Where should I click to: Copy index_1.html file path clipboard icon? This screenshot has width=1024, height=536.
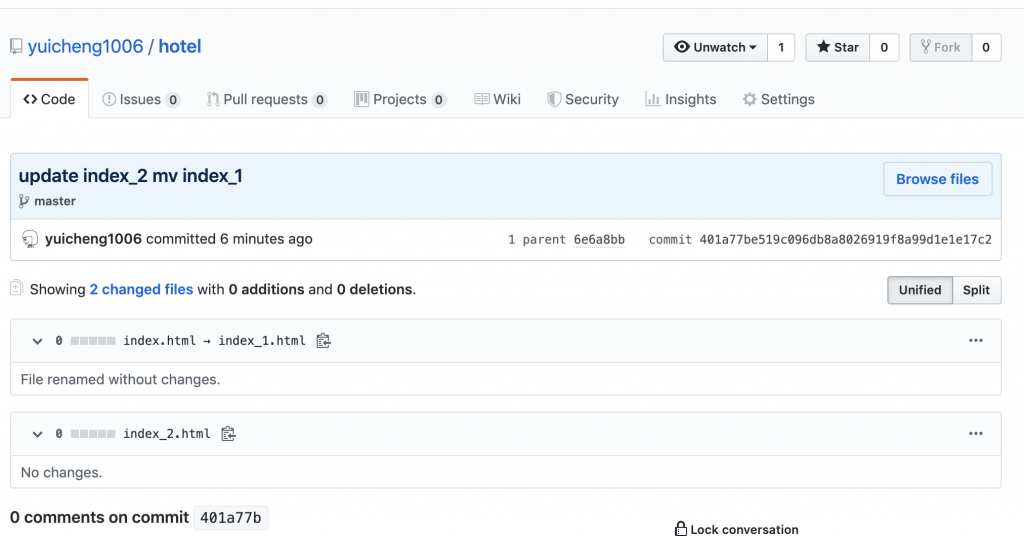323,341
